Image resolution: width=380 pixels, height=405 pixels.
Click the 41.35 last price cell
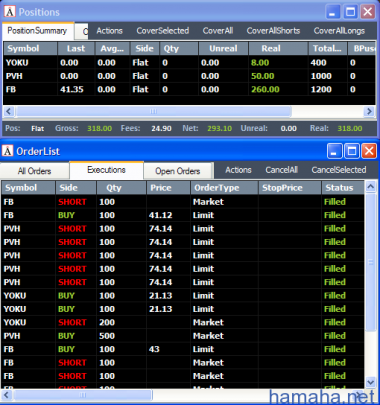click(72, 89)
